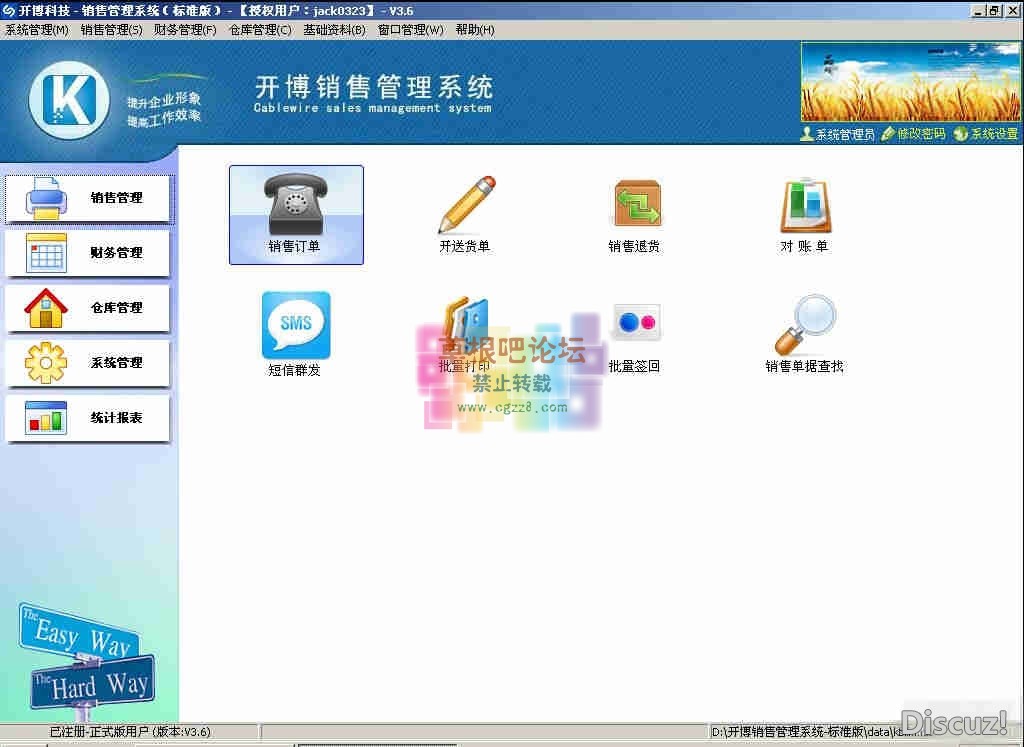Open the 对账单 statement module
The image size is (1024, 747).
pyautogui.click(x=804, y=205)
